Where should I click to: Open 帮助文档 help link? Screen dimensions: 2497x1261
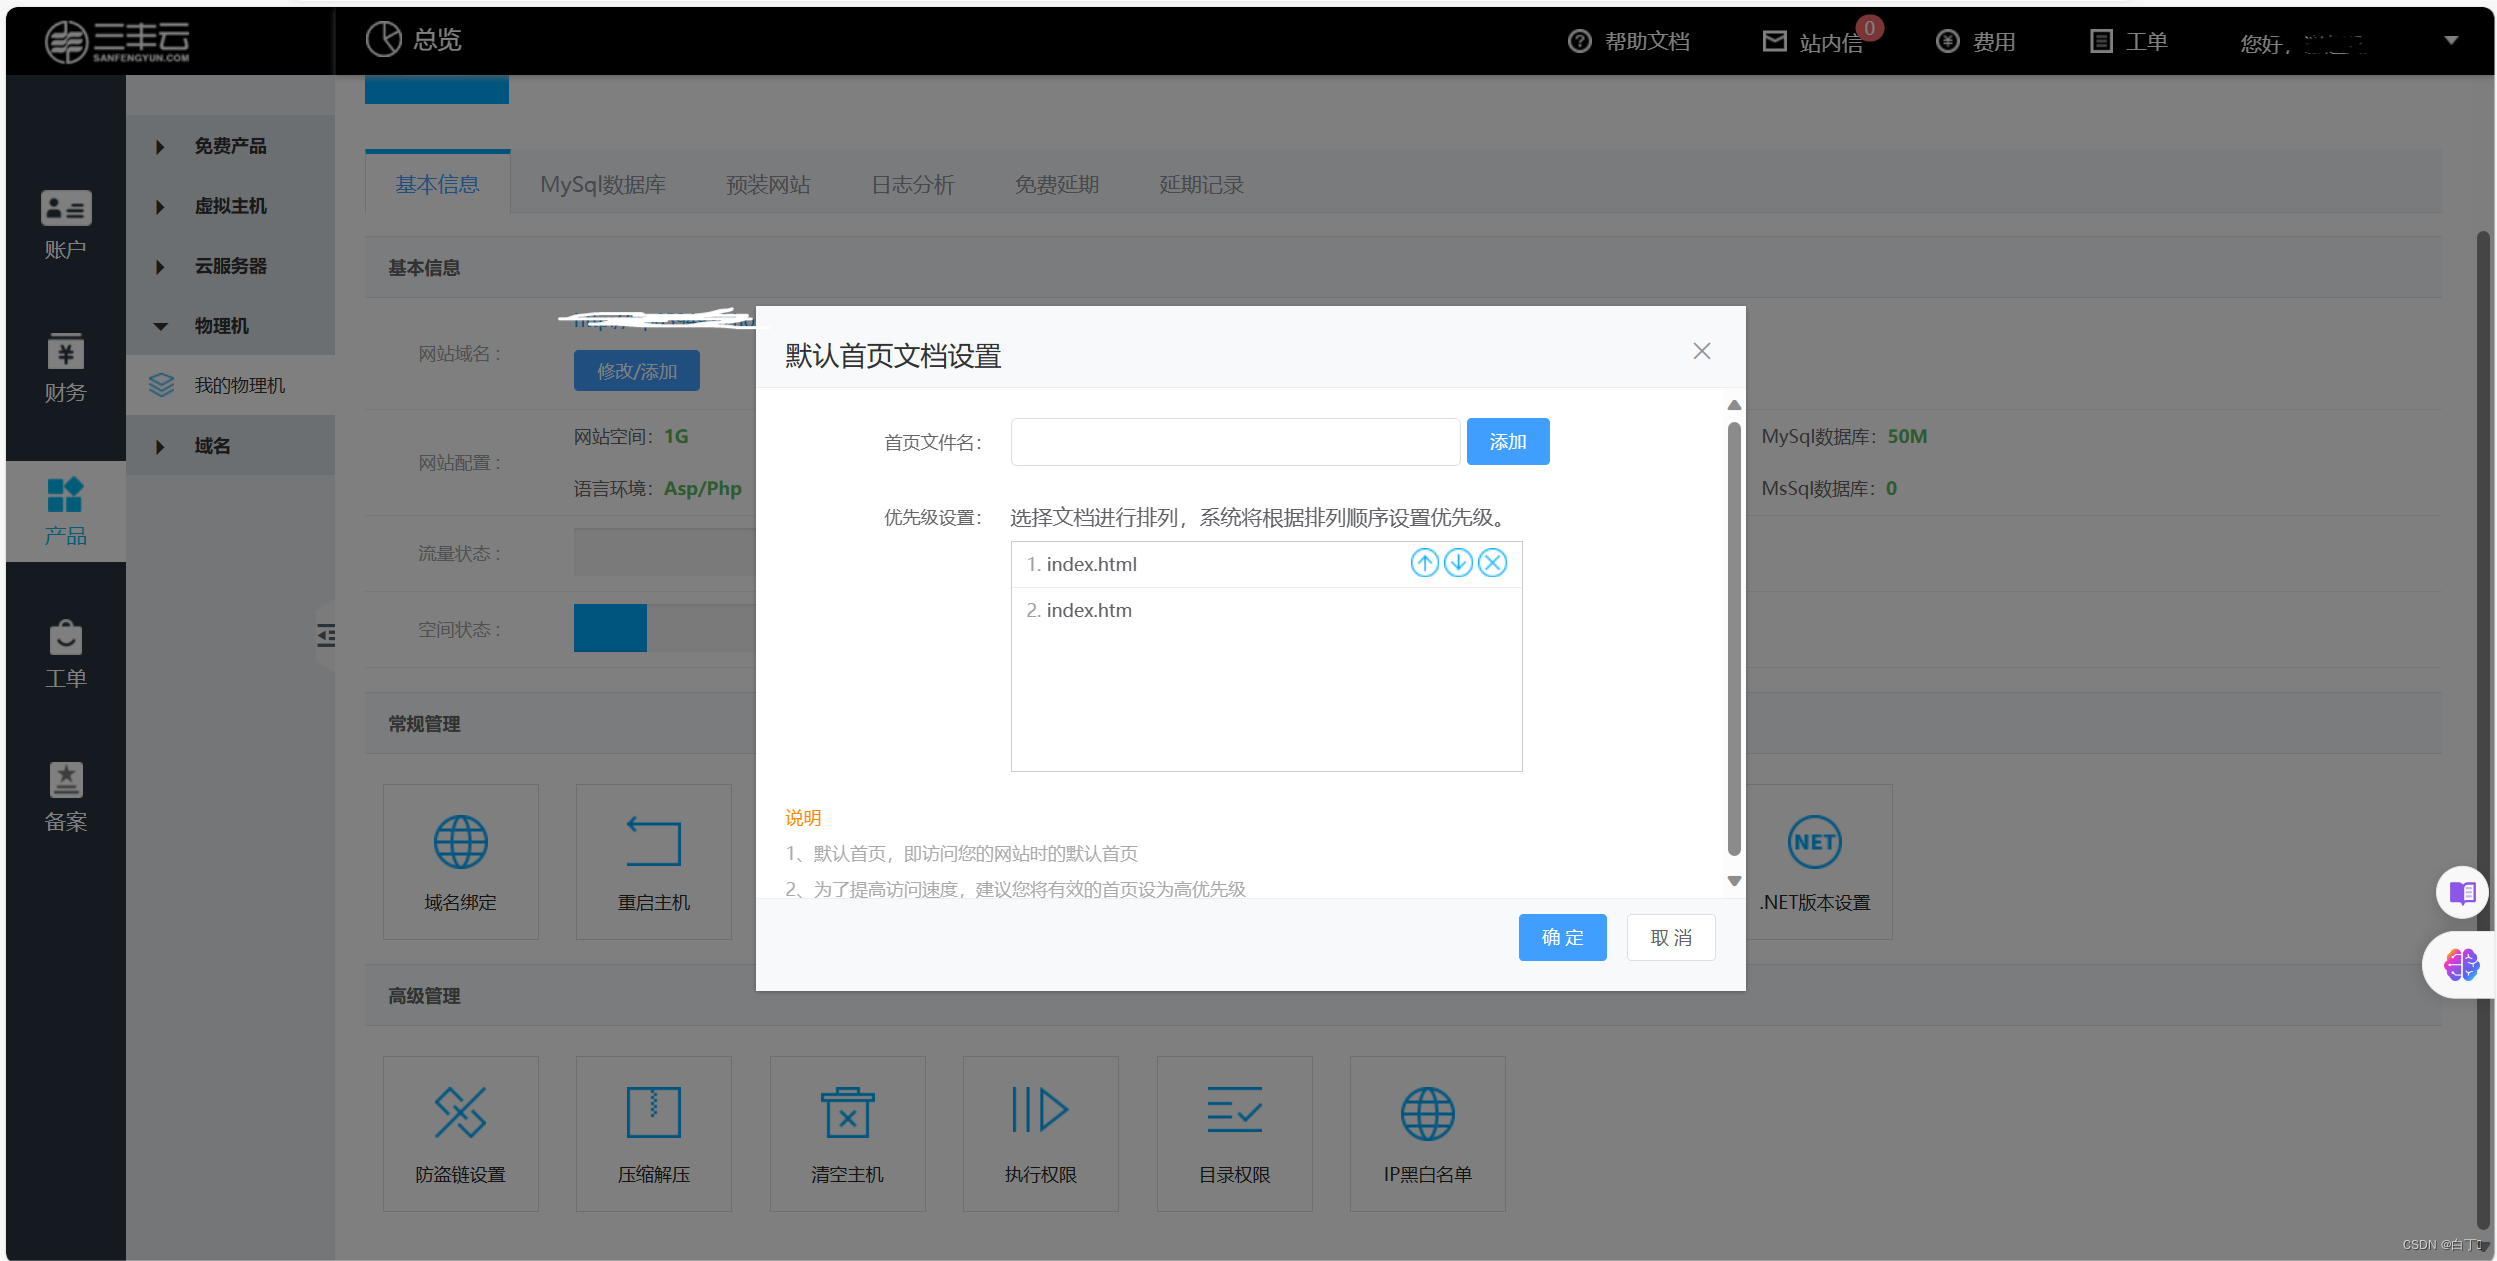(1629, 41)
